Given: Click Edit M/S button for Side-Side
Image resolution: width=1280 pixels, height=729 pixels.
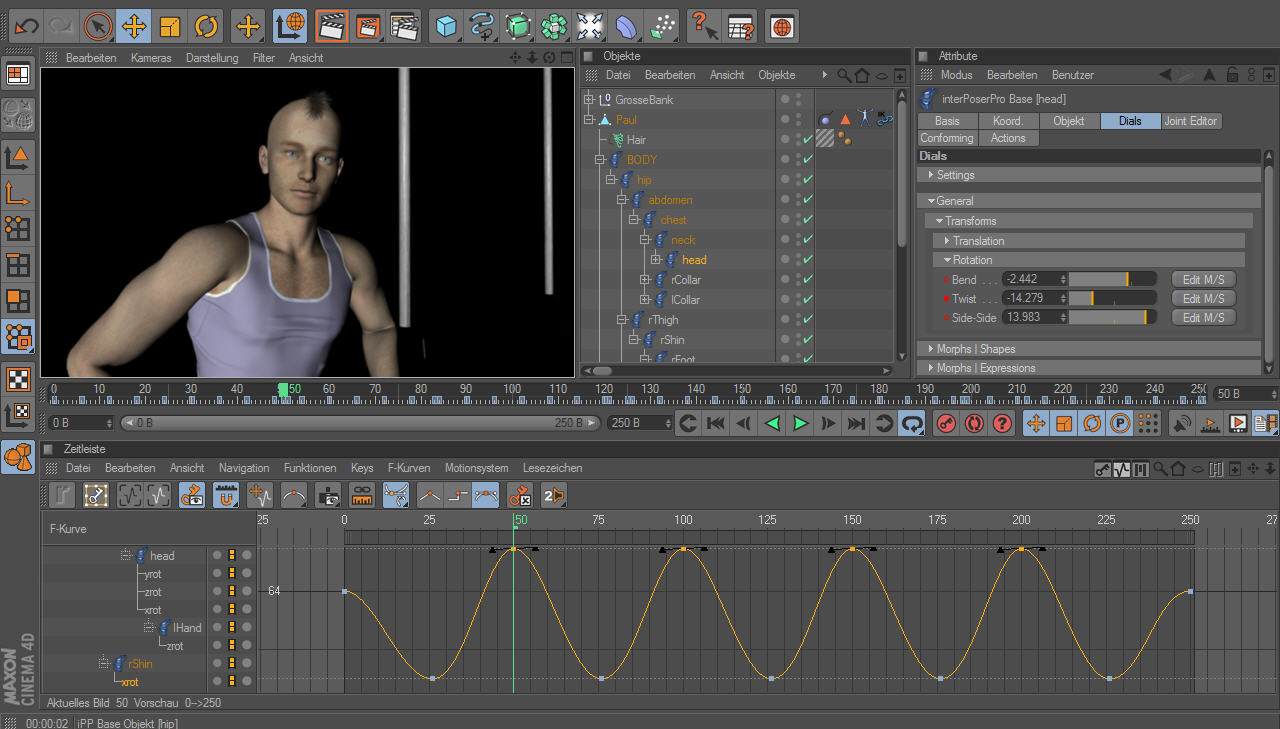Looking at the screenshot, I should [x=1203, y=318].
